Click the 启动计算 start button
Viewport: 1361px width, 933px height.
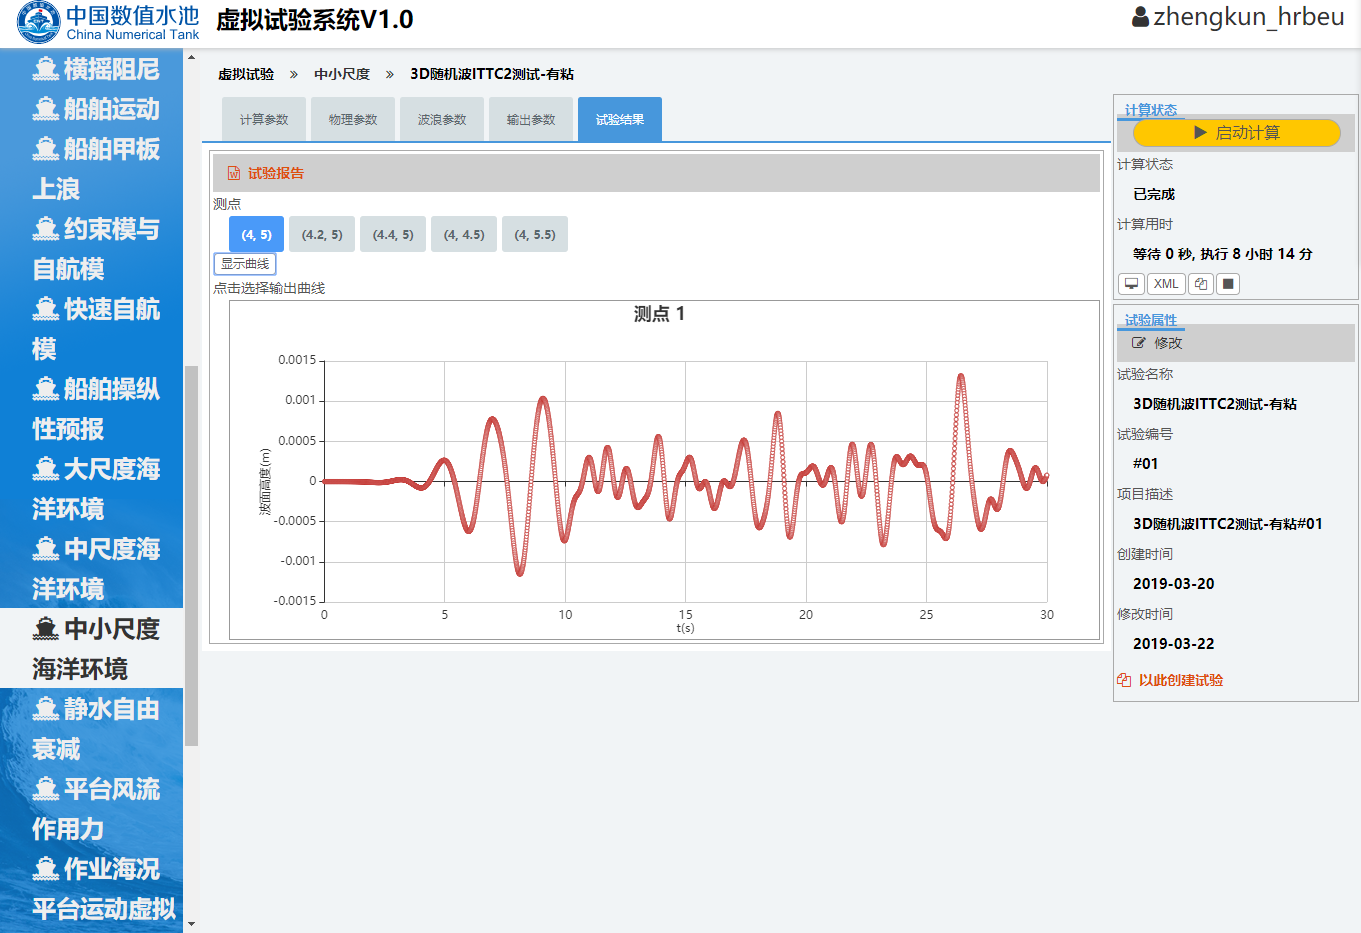click(x=1236, y=133)
